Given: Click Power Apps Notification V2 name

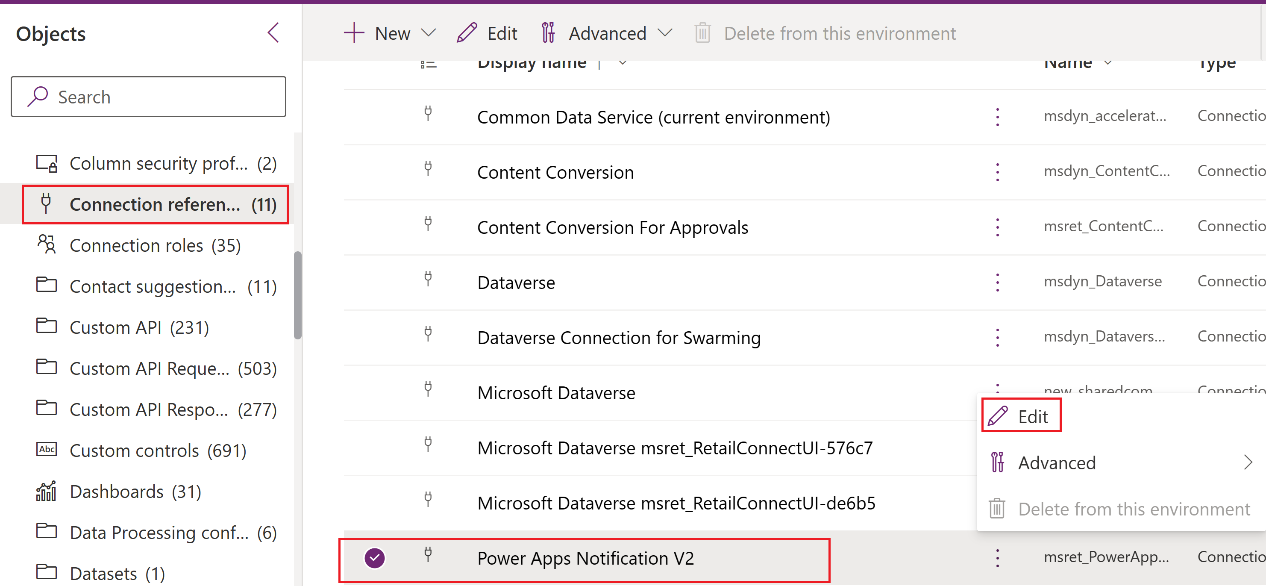Looking at the screenshot, I should (586, 558).
